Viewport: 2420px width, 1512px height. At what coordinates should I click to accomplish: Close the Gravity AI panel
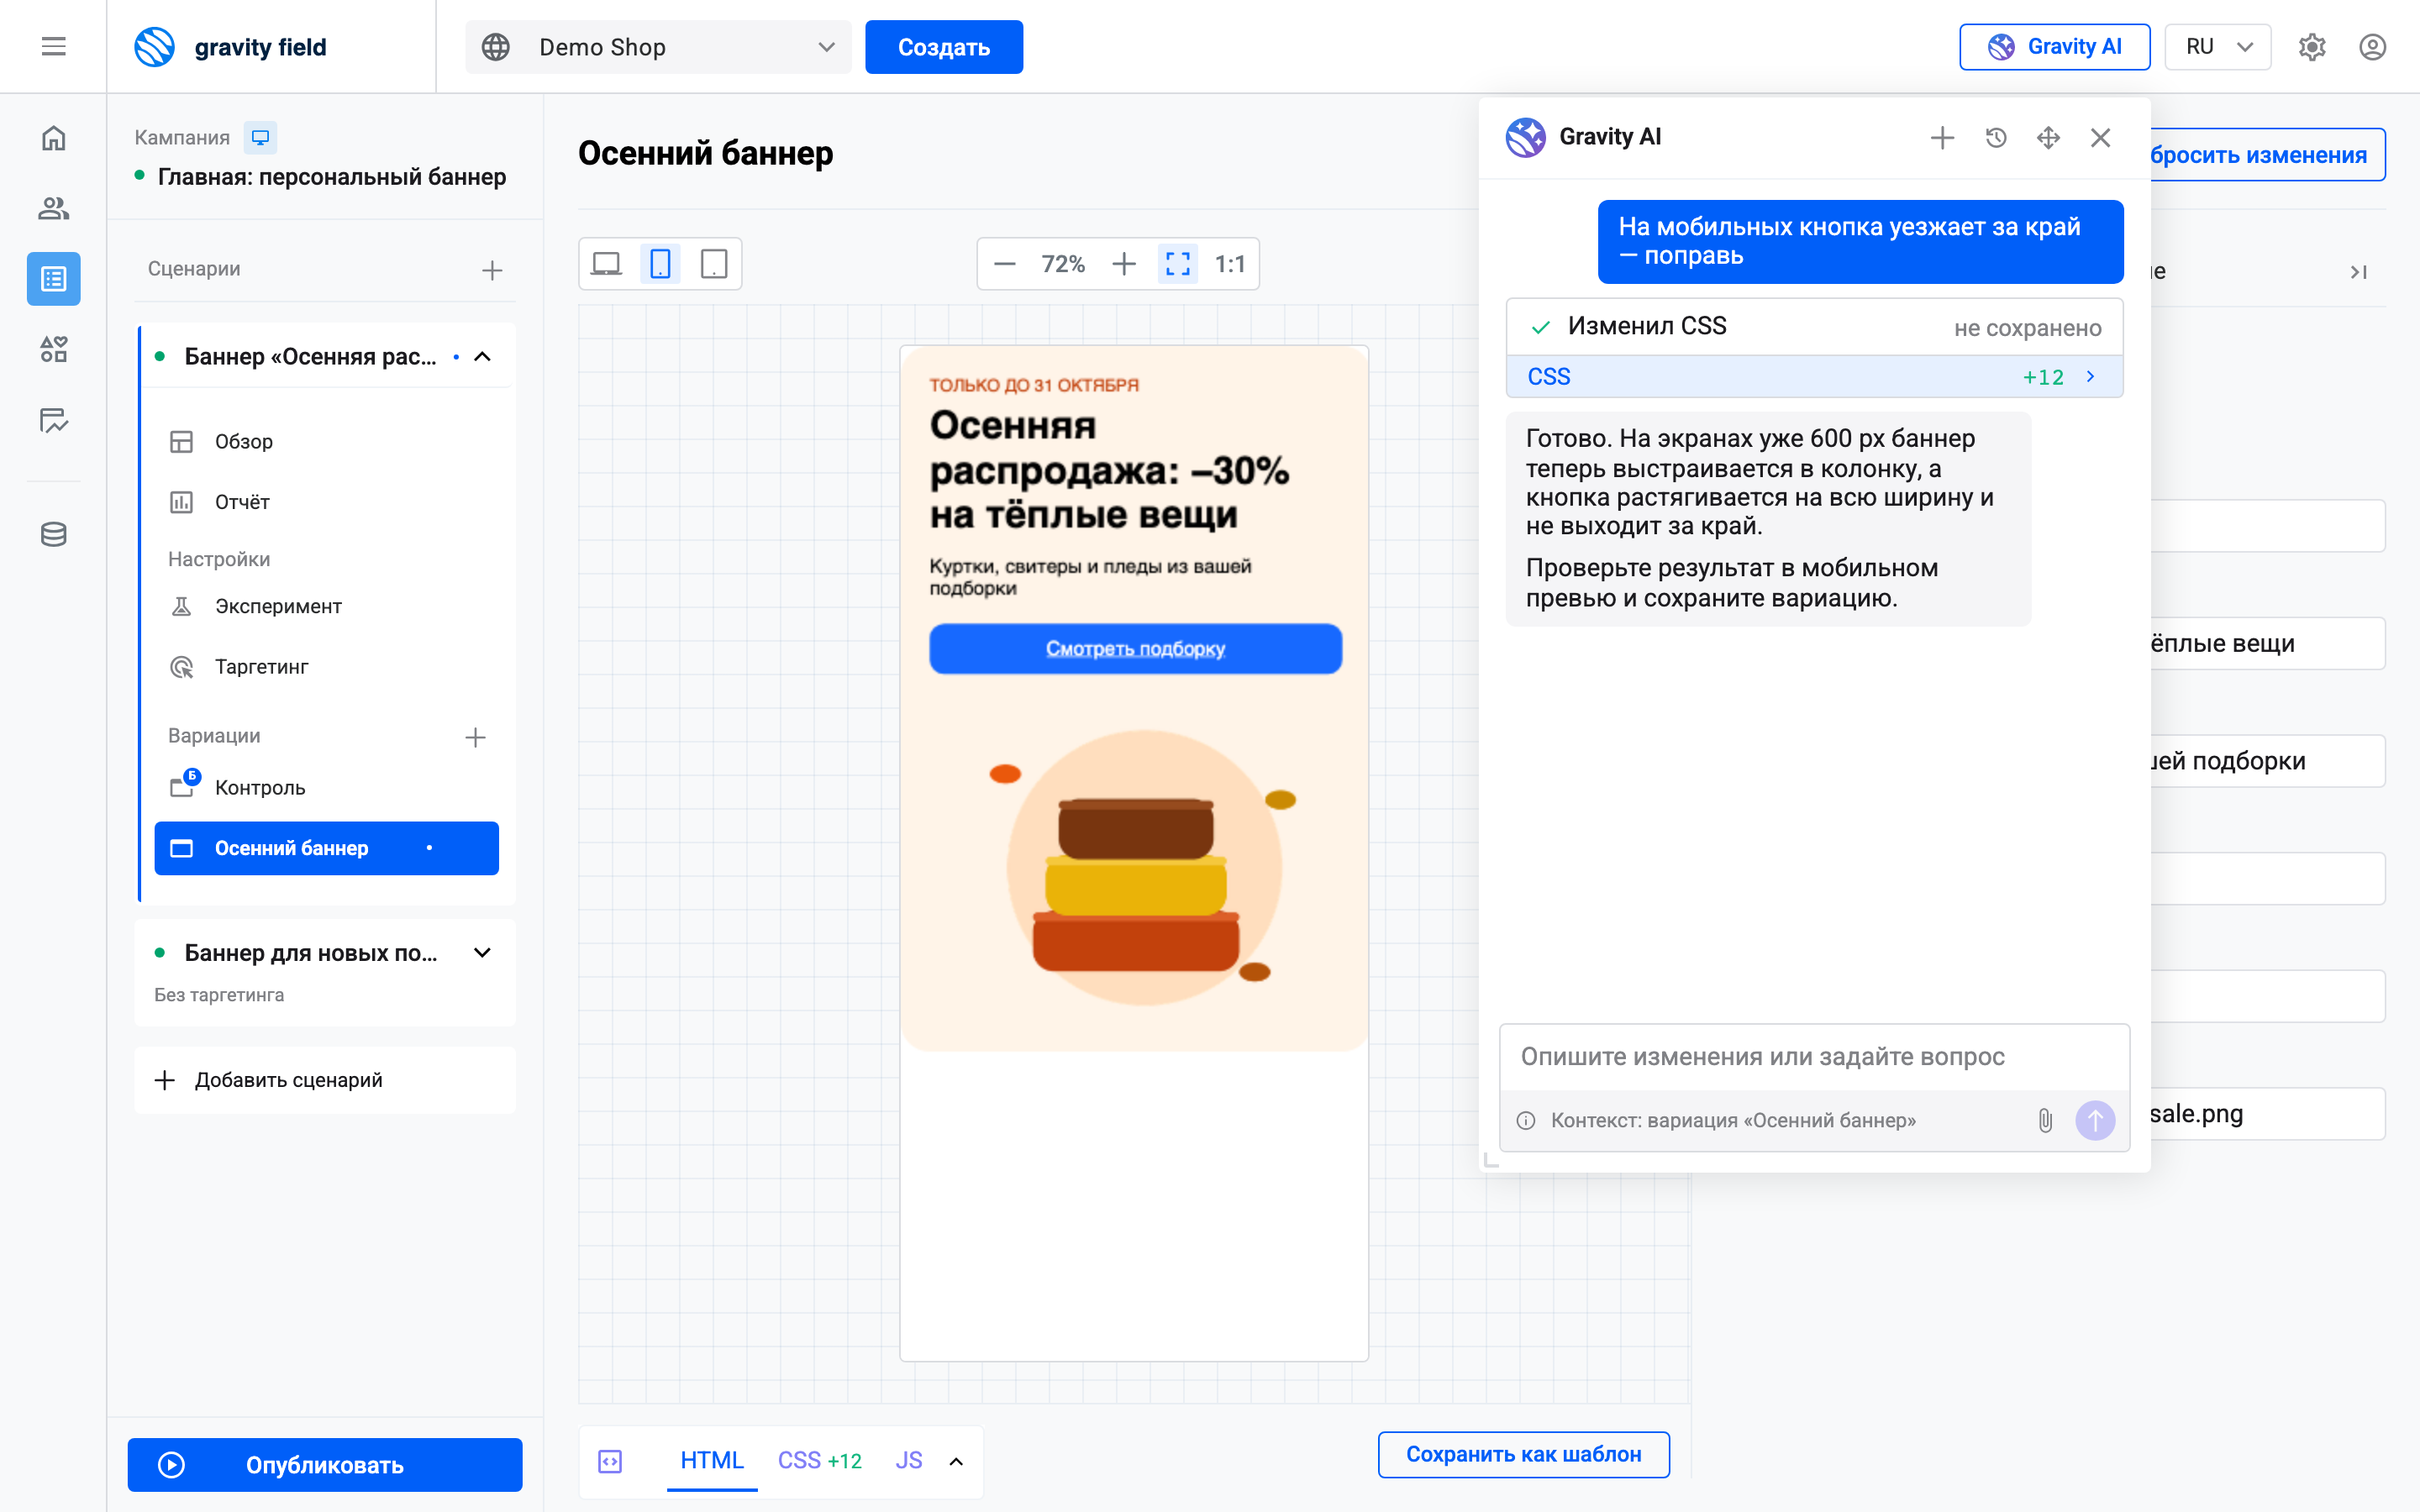2101,137
